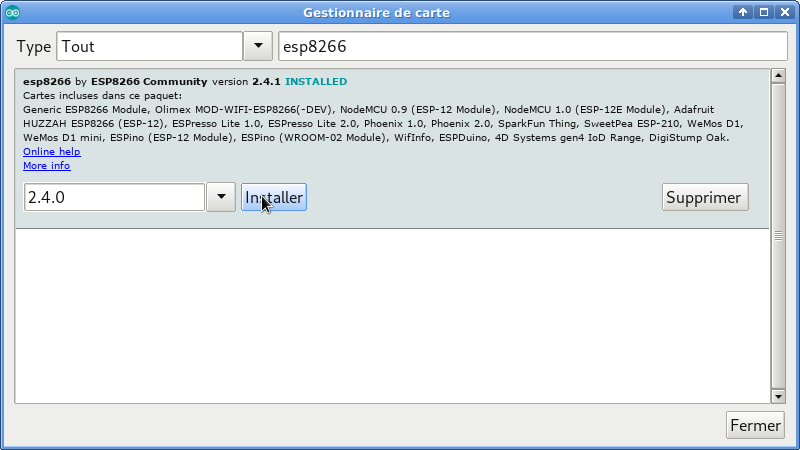Screen dimensions: 800x450
Task: Open the More info link
Action: 46,166
